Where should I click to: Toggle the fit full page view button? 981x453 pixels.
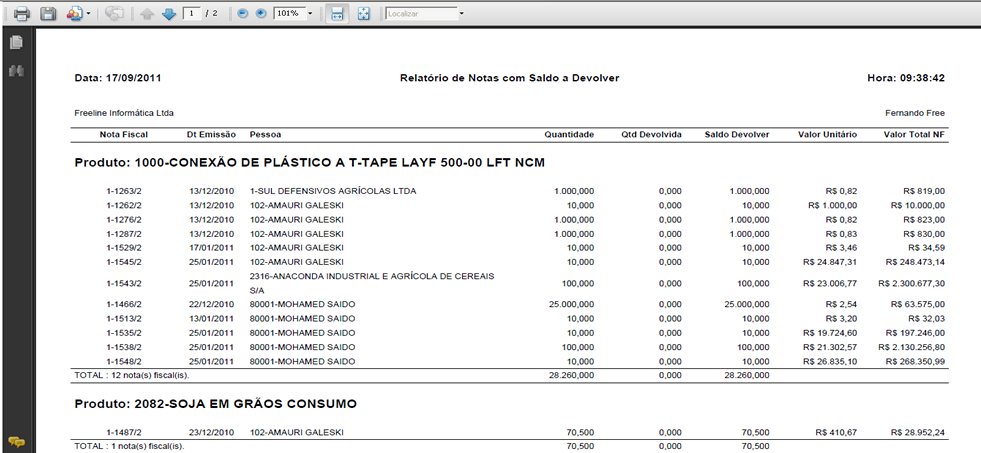click(x=363, y=14)
